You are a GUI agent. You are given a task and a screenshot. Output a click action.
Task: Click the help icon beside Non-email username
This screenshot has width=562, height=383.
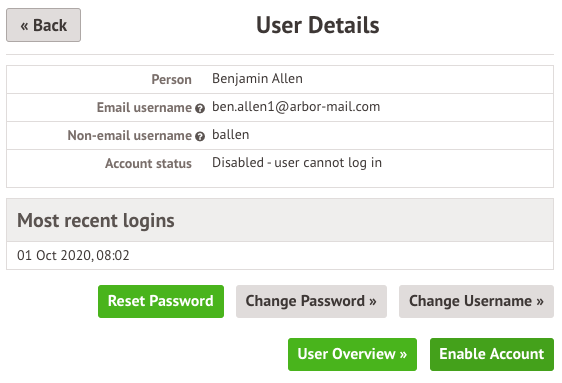coord(200,136)
